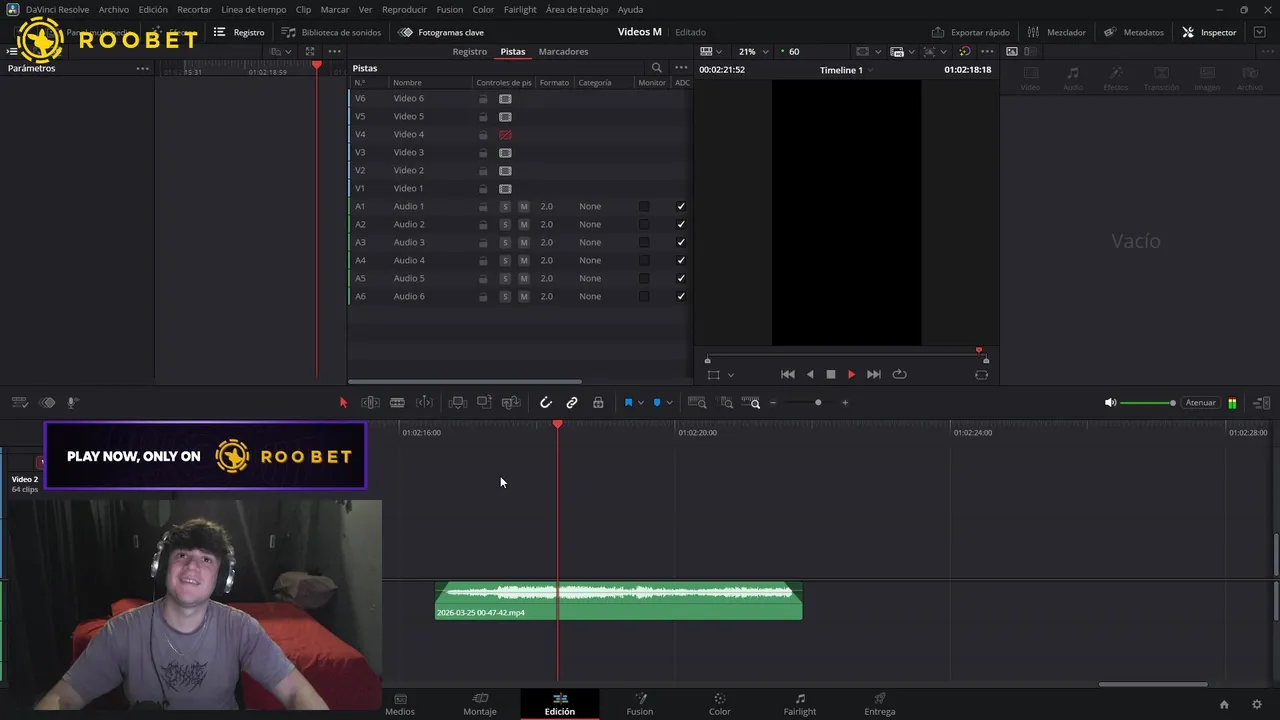Click the zoom in plus icon
This screenshot has height=720, width=1280.
pos(845,403)
